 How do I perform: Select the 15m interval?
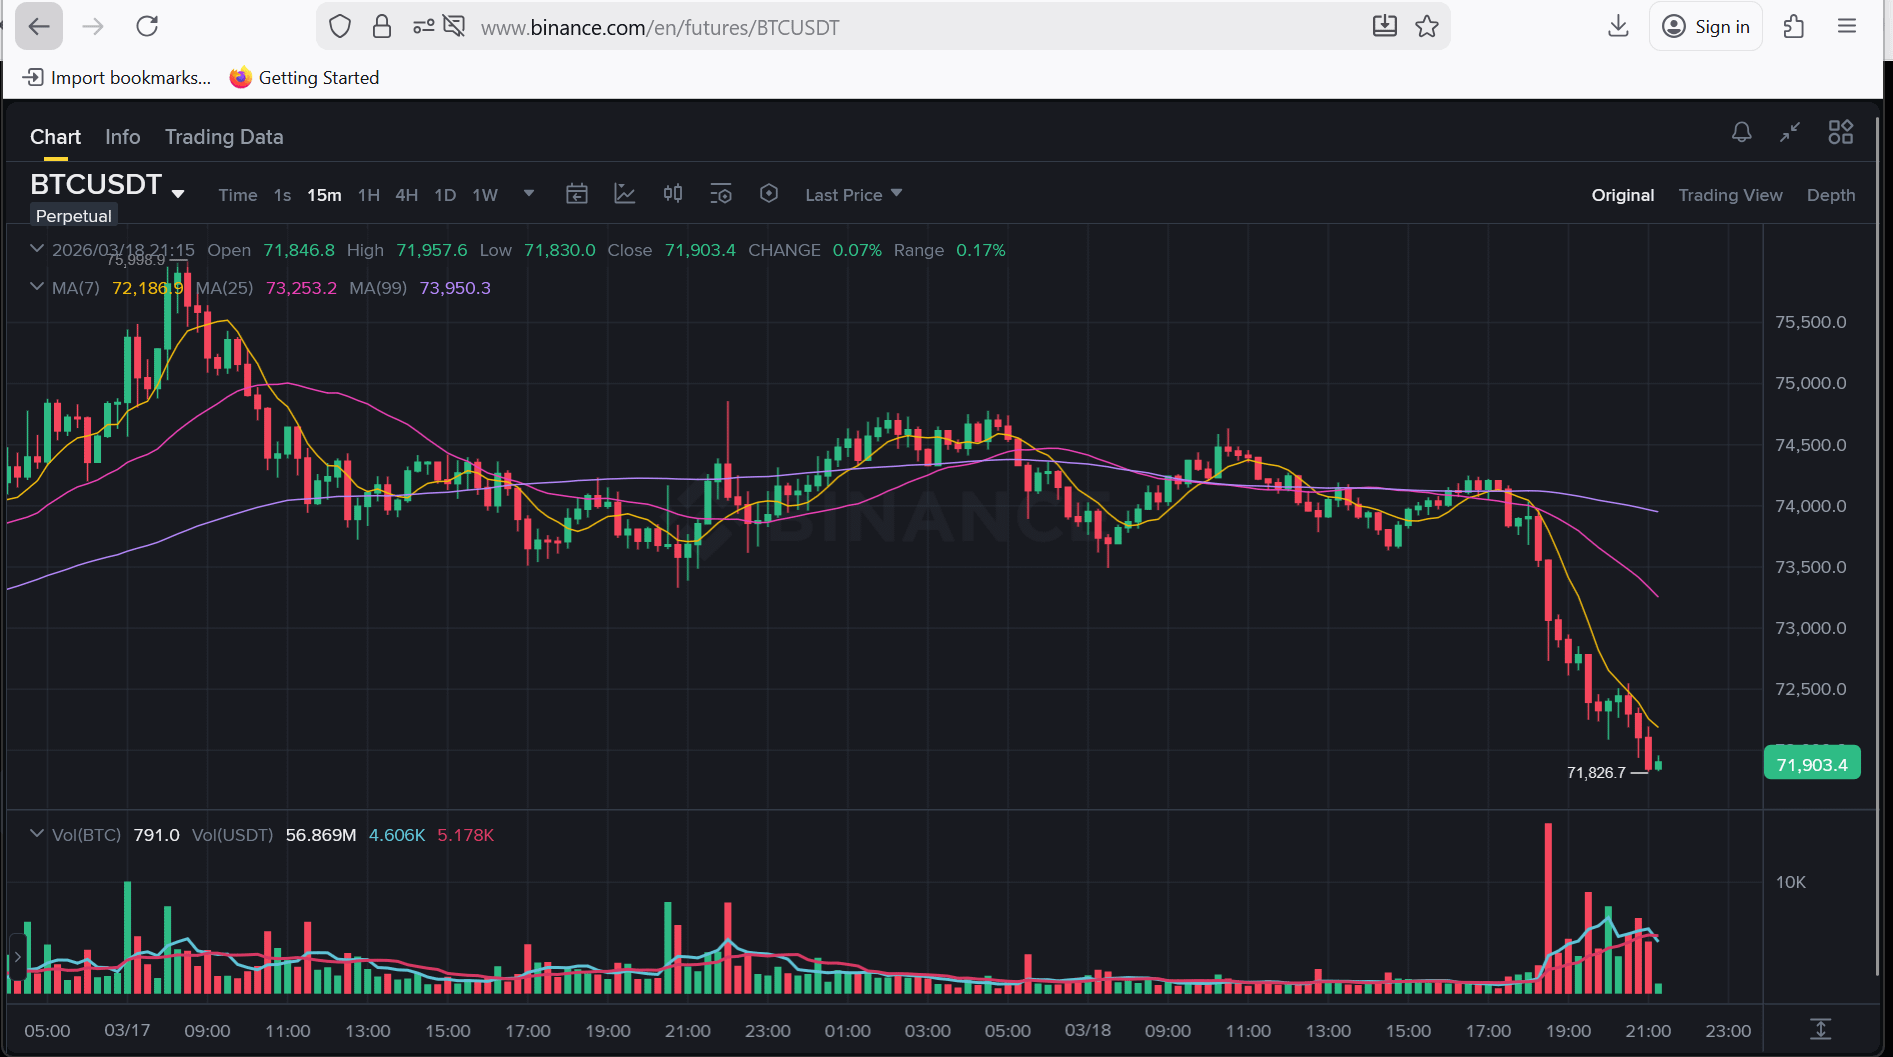pos(324,195)
